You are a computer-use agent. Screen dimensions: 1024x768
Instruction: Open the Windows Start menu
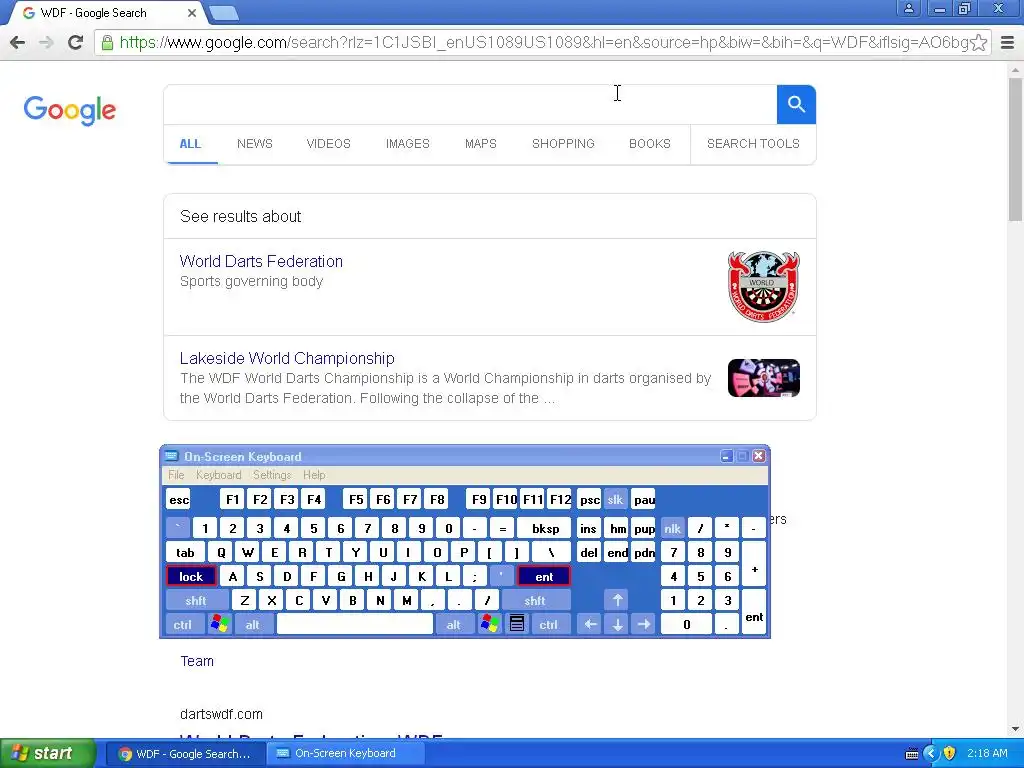(x=48, y=754)
